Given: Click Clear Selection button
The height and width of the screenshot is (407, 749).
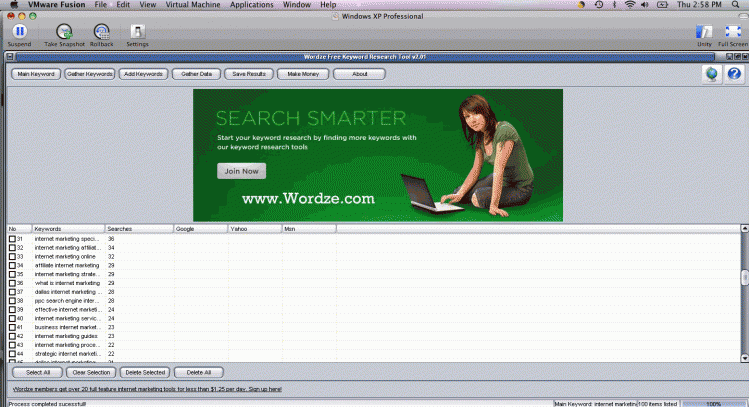Looking at the screenshot, I should 91,372.
